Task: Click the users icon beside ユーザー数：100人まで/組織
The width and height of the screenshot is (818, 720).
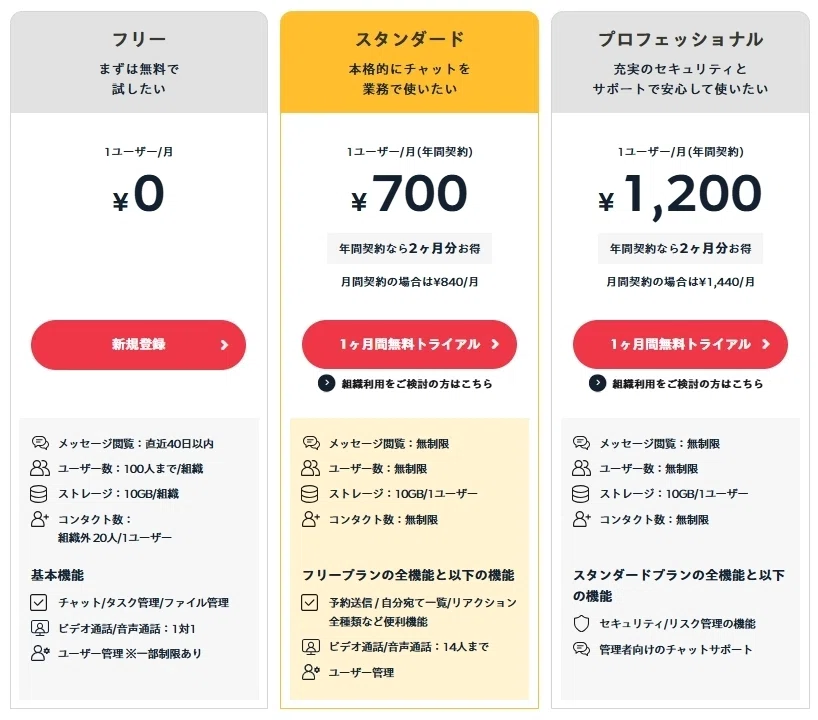Action: (40, 468)
